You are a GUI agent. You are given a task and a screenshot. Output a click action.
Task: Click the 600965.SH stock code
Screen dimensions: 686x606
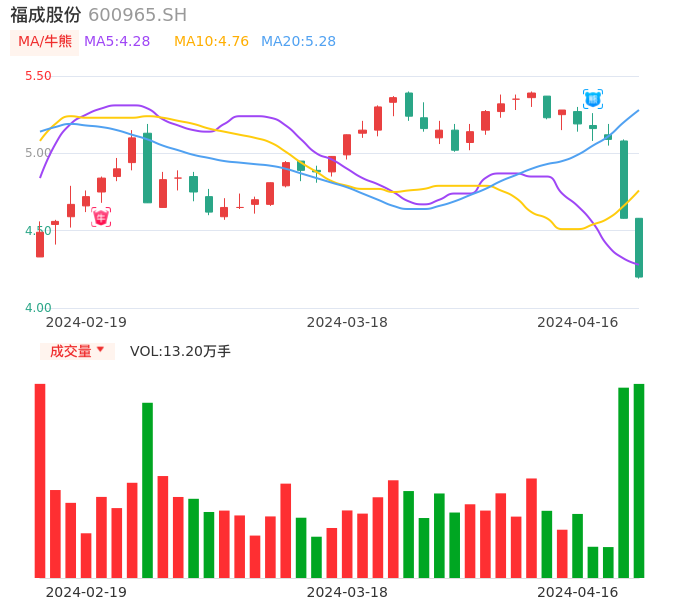click(137, 15)
